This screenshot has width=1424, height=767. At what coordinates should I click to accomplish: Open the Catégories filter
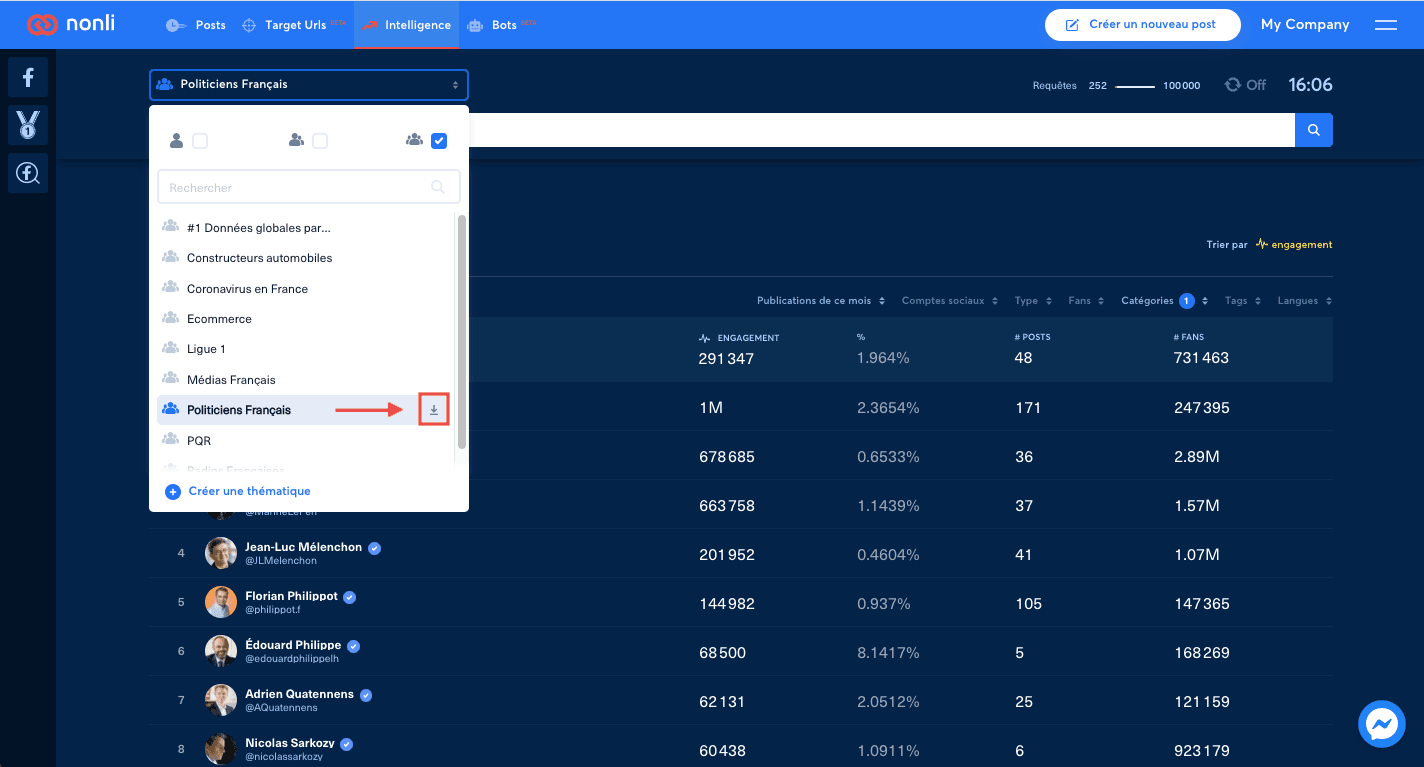(x=1165, y=301)
